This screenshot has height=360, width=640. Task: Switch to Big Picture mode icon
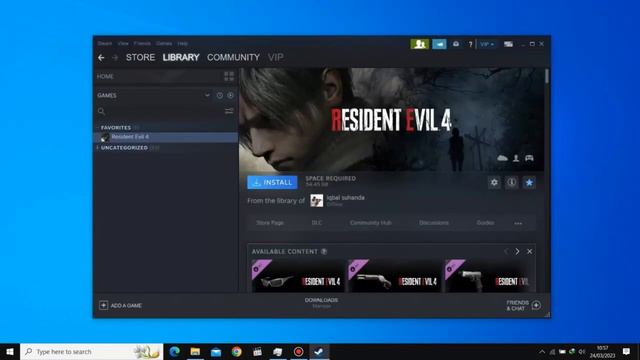point(508,44)
